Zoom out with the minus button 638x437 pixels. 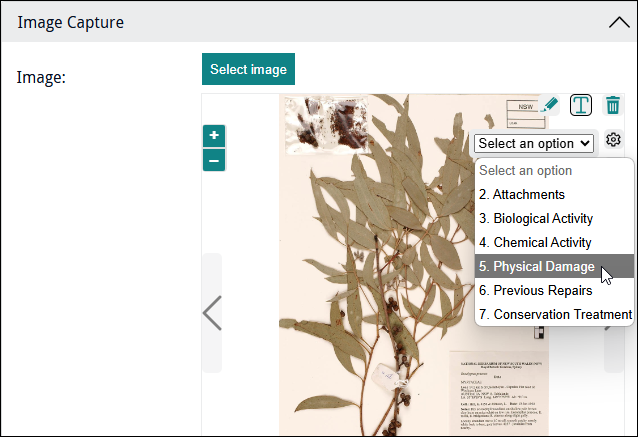pyautogui.click(x=214, y=160)
